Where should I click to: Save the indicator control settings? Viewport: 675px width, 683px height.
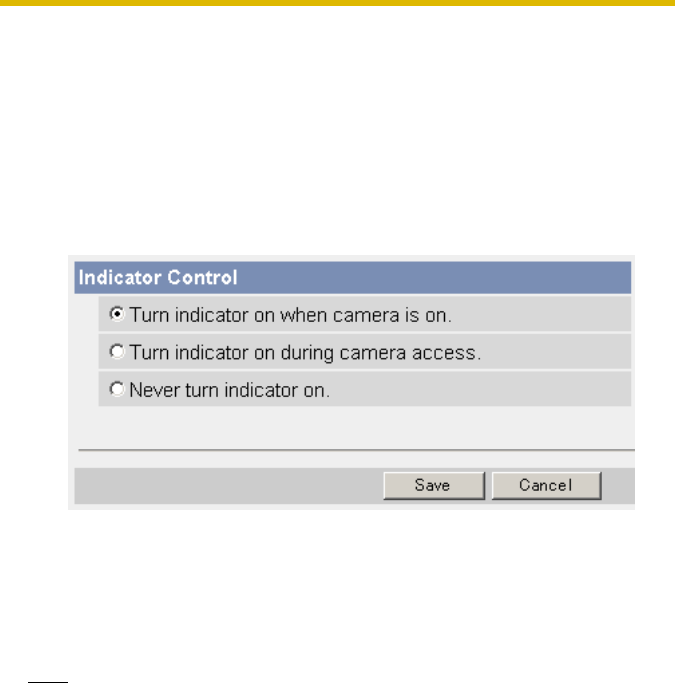(x=434, y=485)
